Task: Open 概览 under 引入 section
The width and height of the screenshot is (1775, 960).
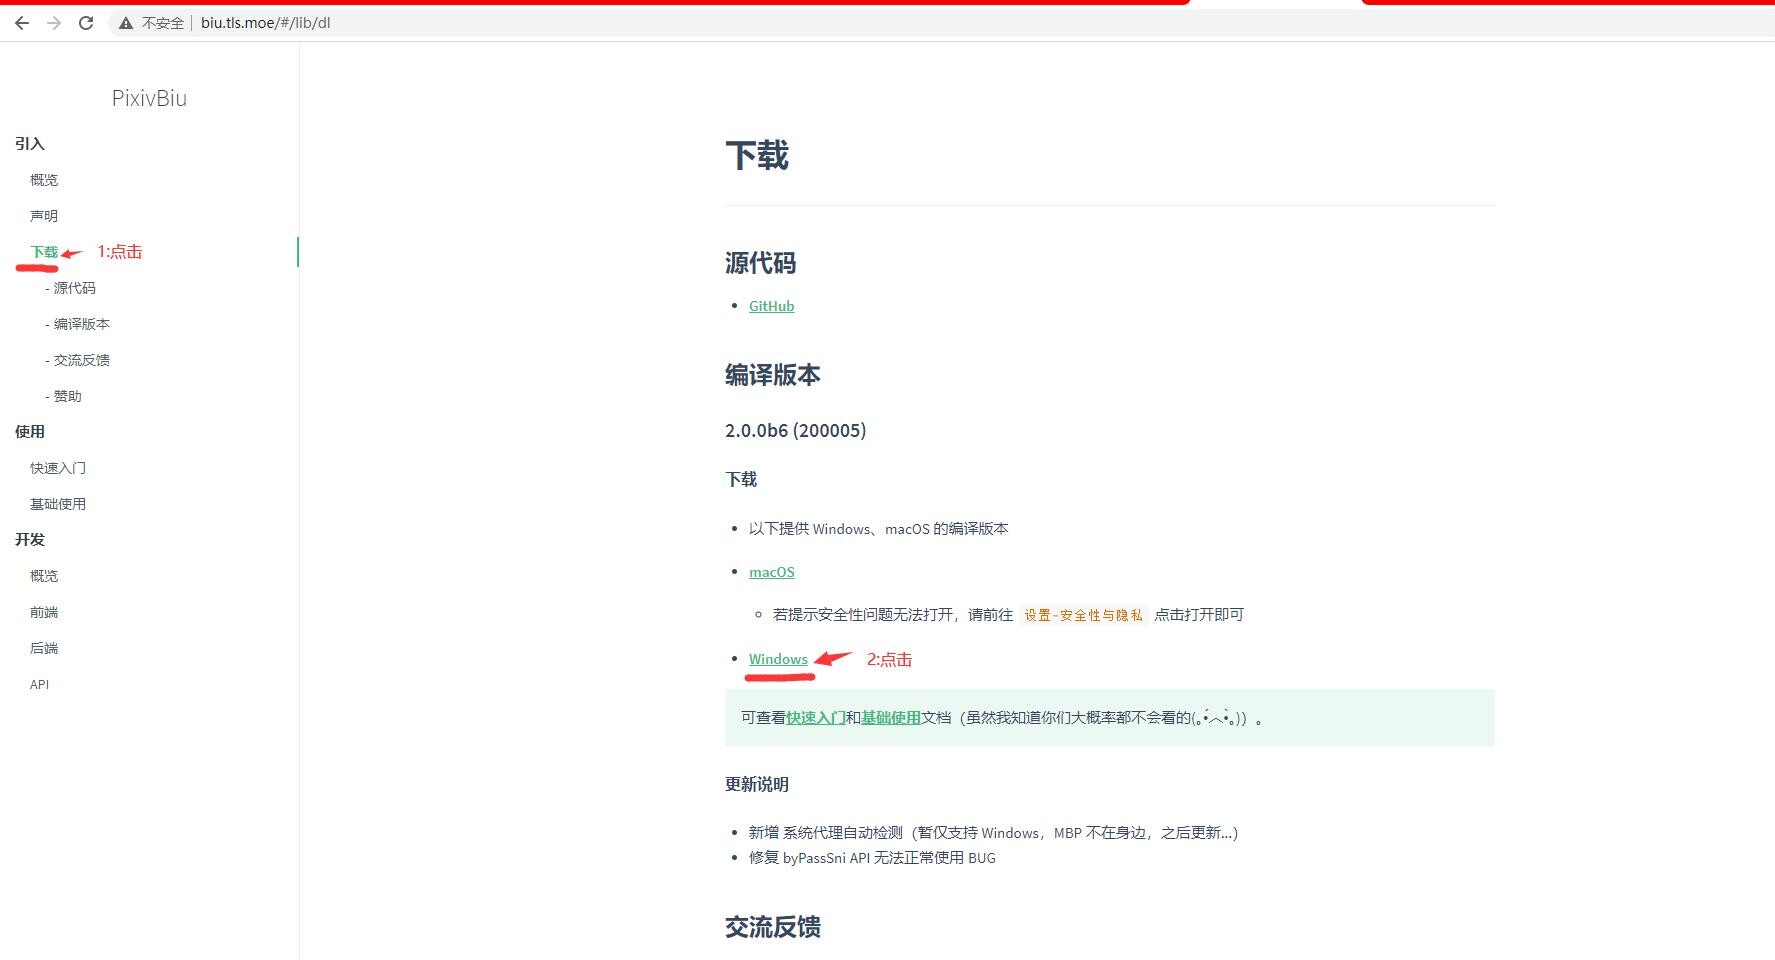Action: point(44,180)
